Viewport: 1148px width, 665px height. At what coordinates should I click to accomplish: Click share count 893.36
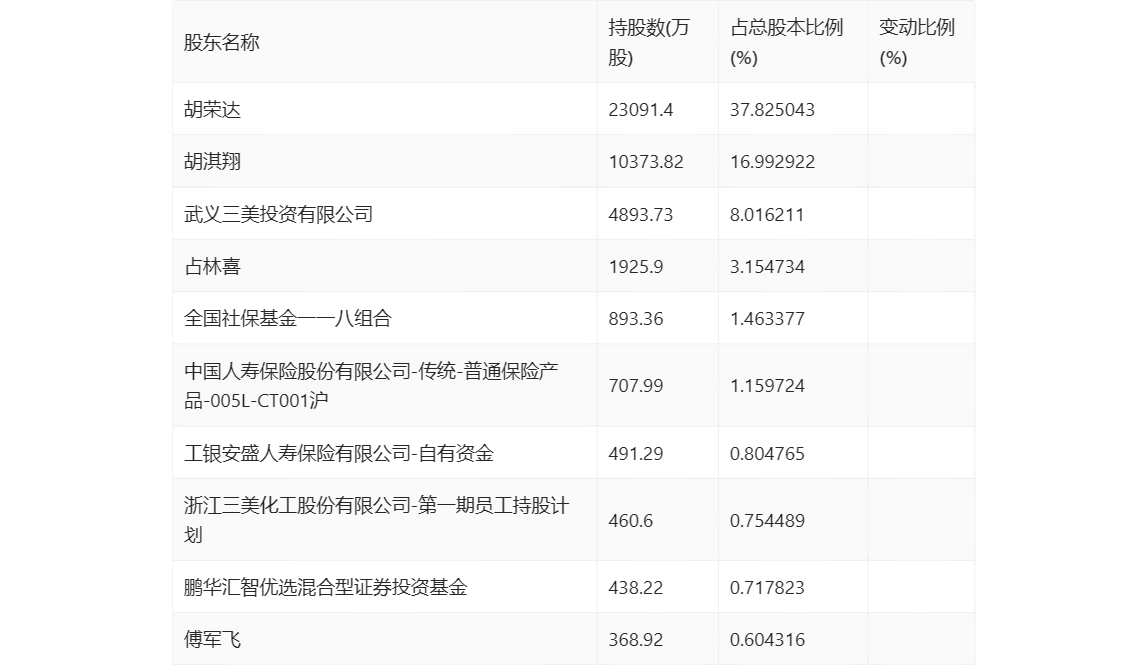click(636, 319)
